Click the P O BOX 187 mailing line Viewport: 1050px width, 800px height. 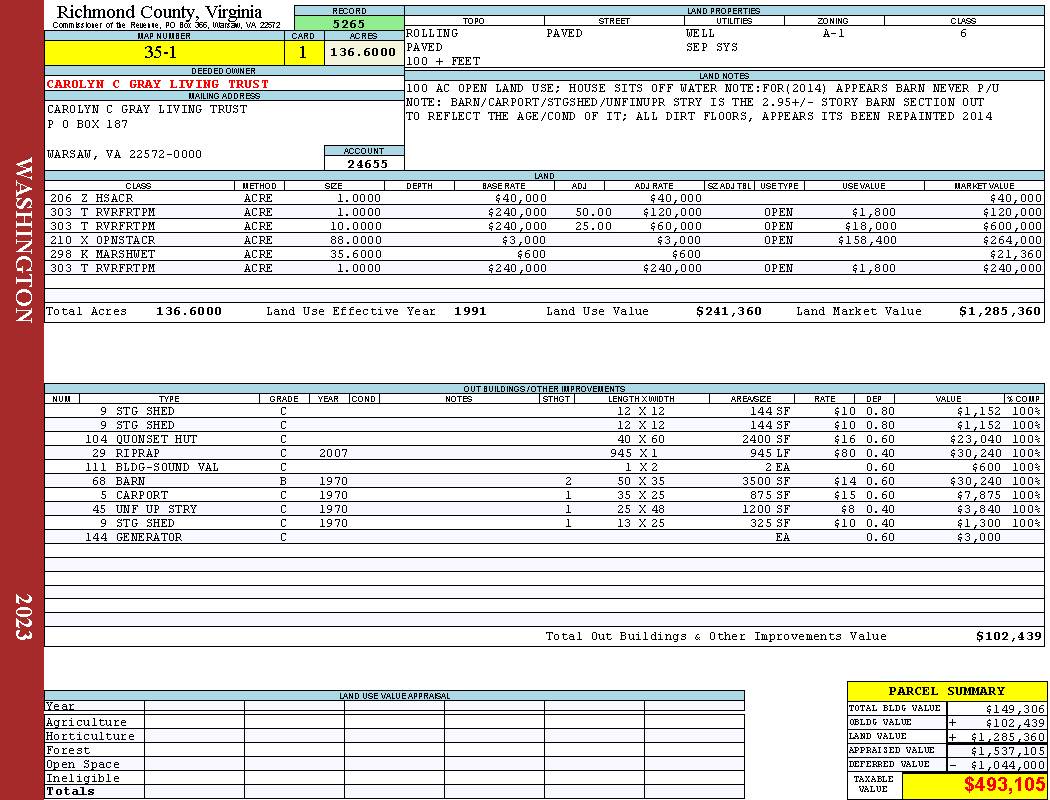click(x=87, y=124)
